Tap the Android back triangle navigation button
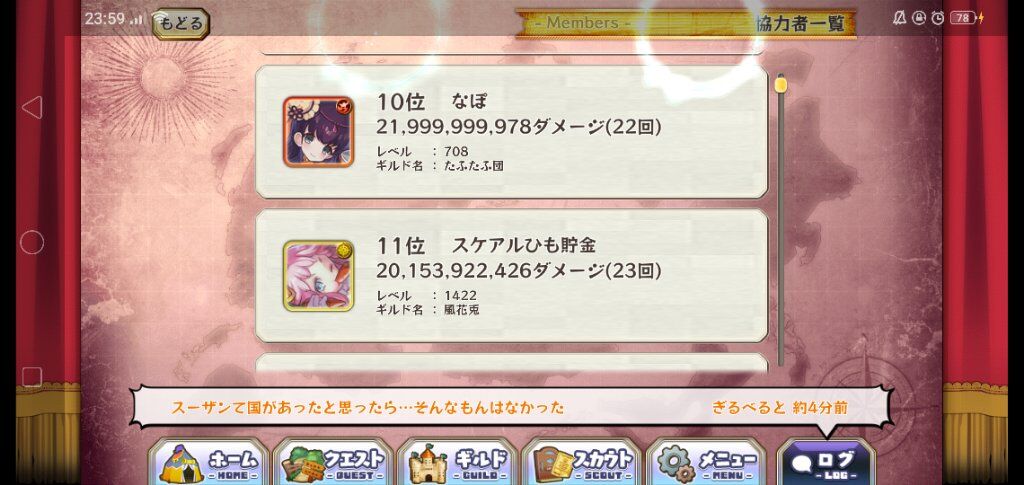The width and height of the screenshot is (1024, 485). tap(32, 107)
